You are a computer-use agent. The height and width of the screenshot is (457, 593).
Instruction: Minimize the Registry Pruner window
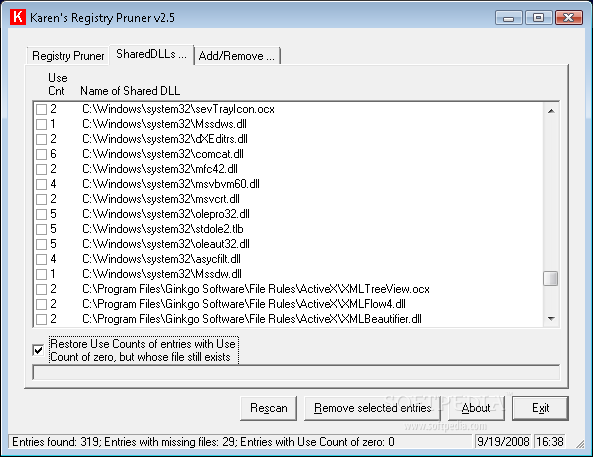(509, 18)
